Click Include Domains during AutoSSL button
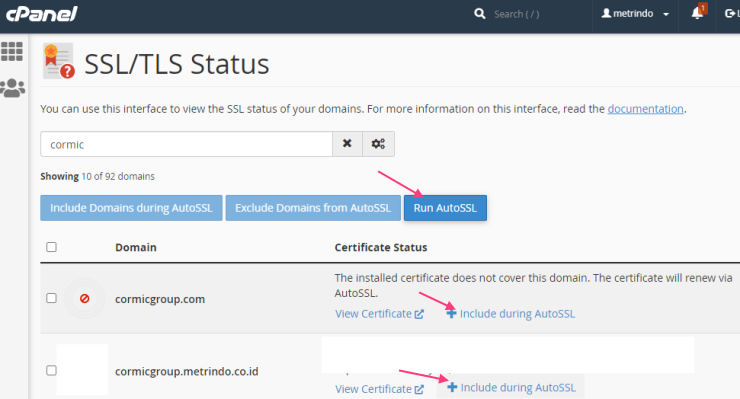Viewport: 740px width, 399px height. (131, 208)
